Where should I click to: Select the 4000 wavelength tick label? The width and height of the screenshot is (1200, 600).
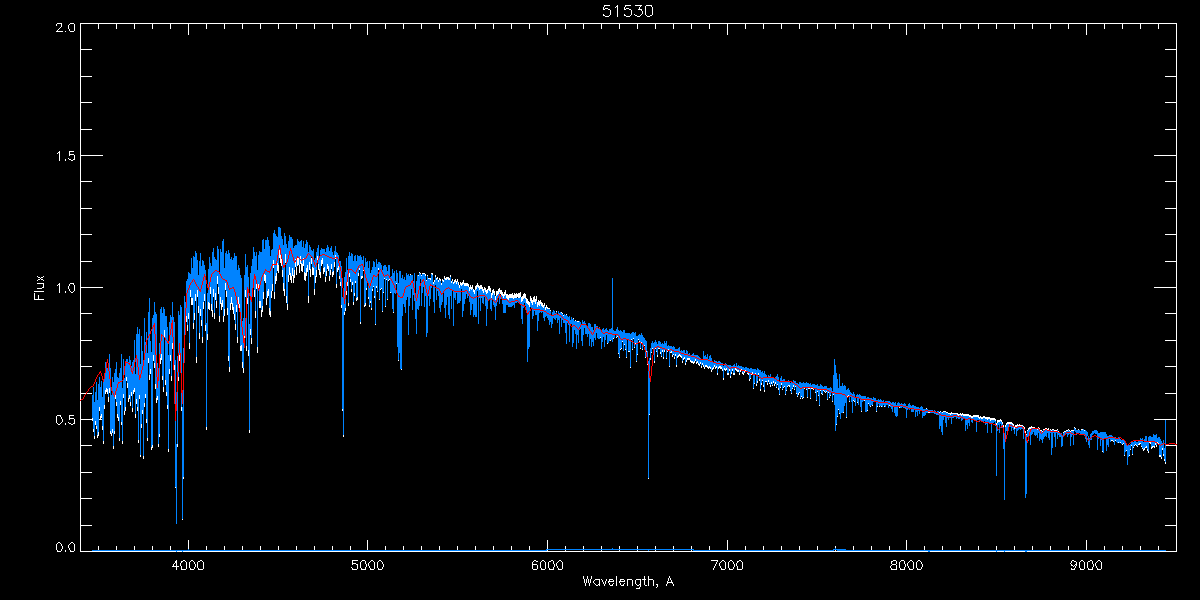(x=188, y=564)
